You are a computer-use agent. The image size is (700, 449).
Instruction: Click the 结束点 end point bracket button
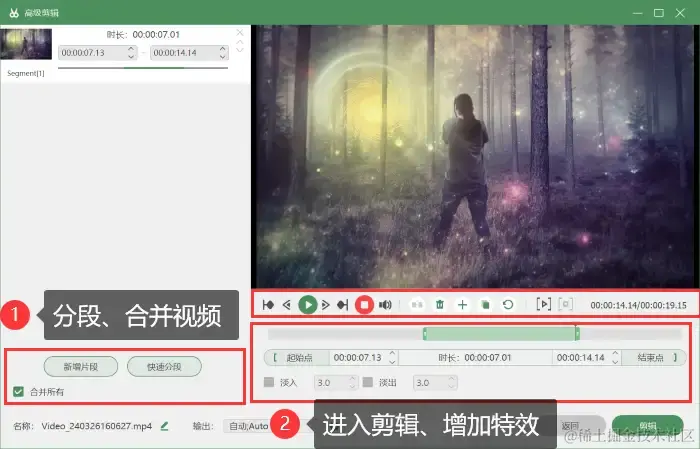654,358
